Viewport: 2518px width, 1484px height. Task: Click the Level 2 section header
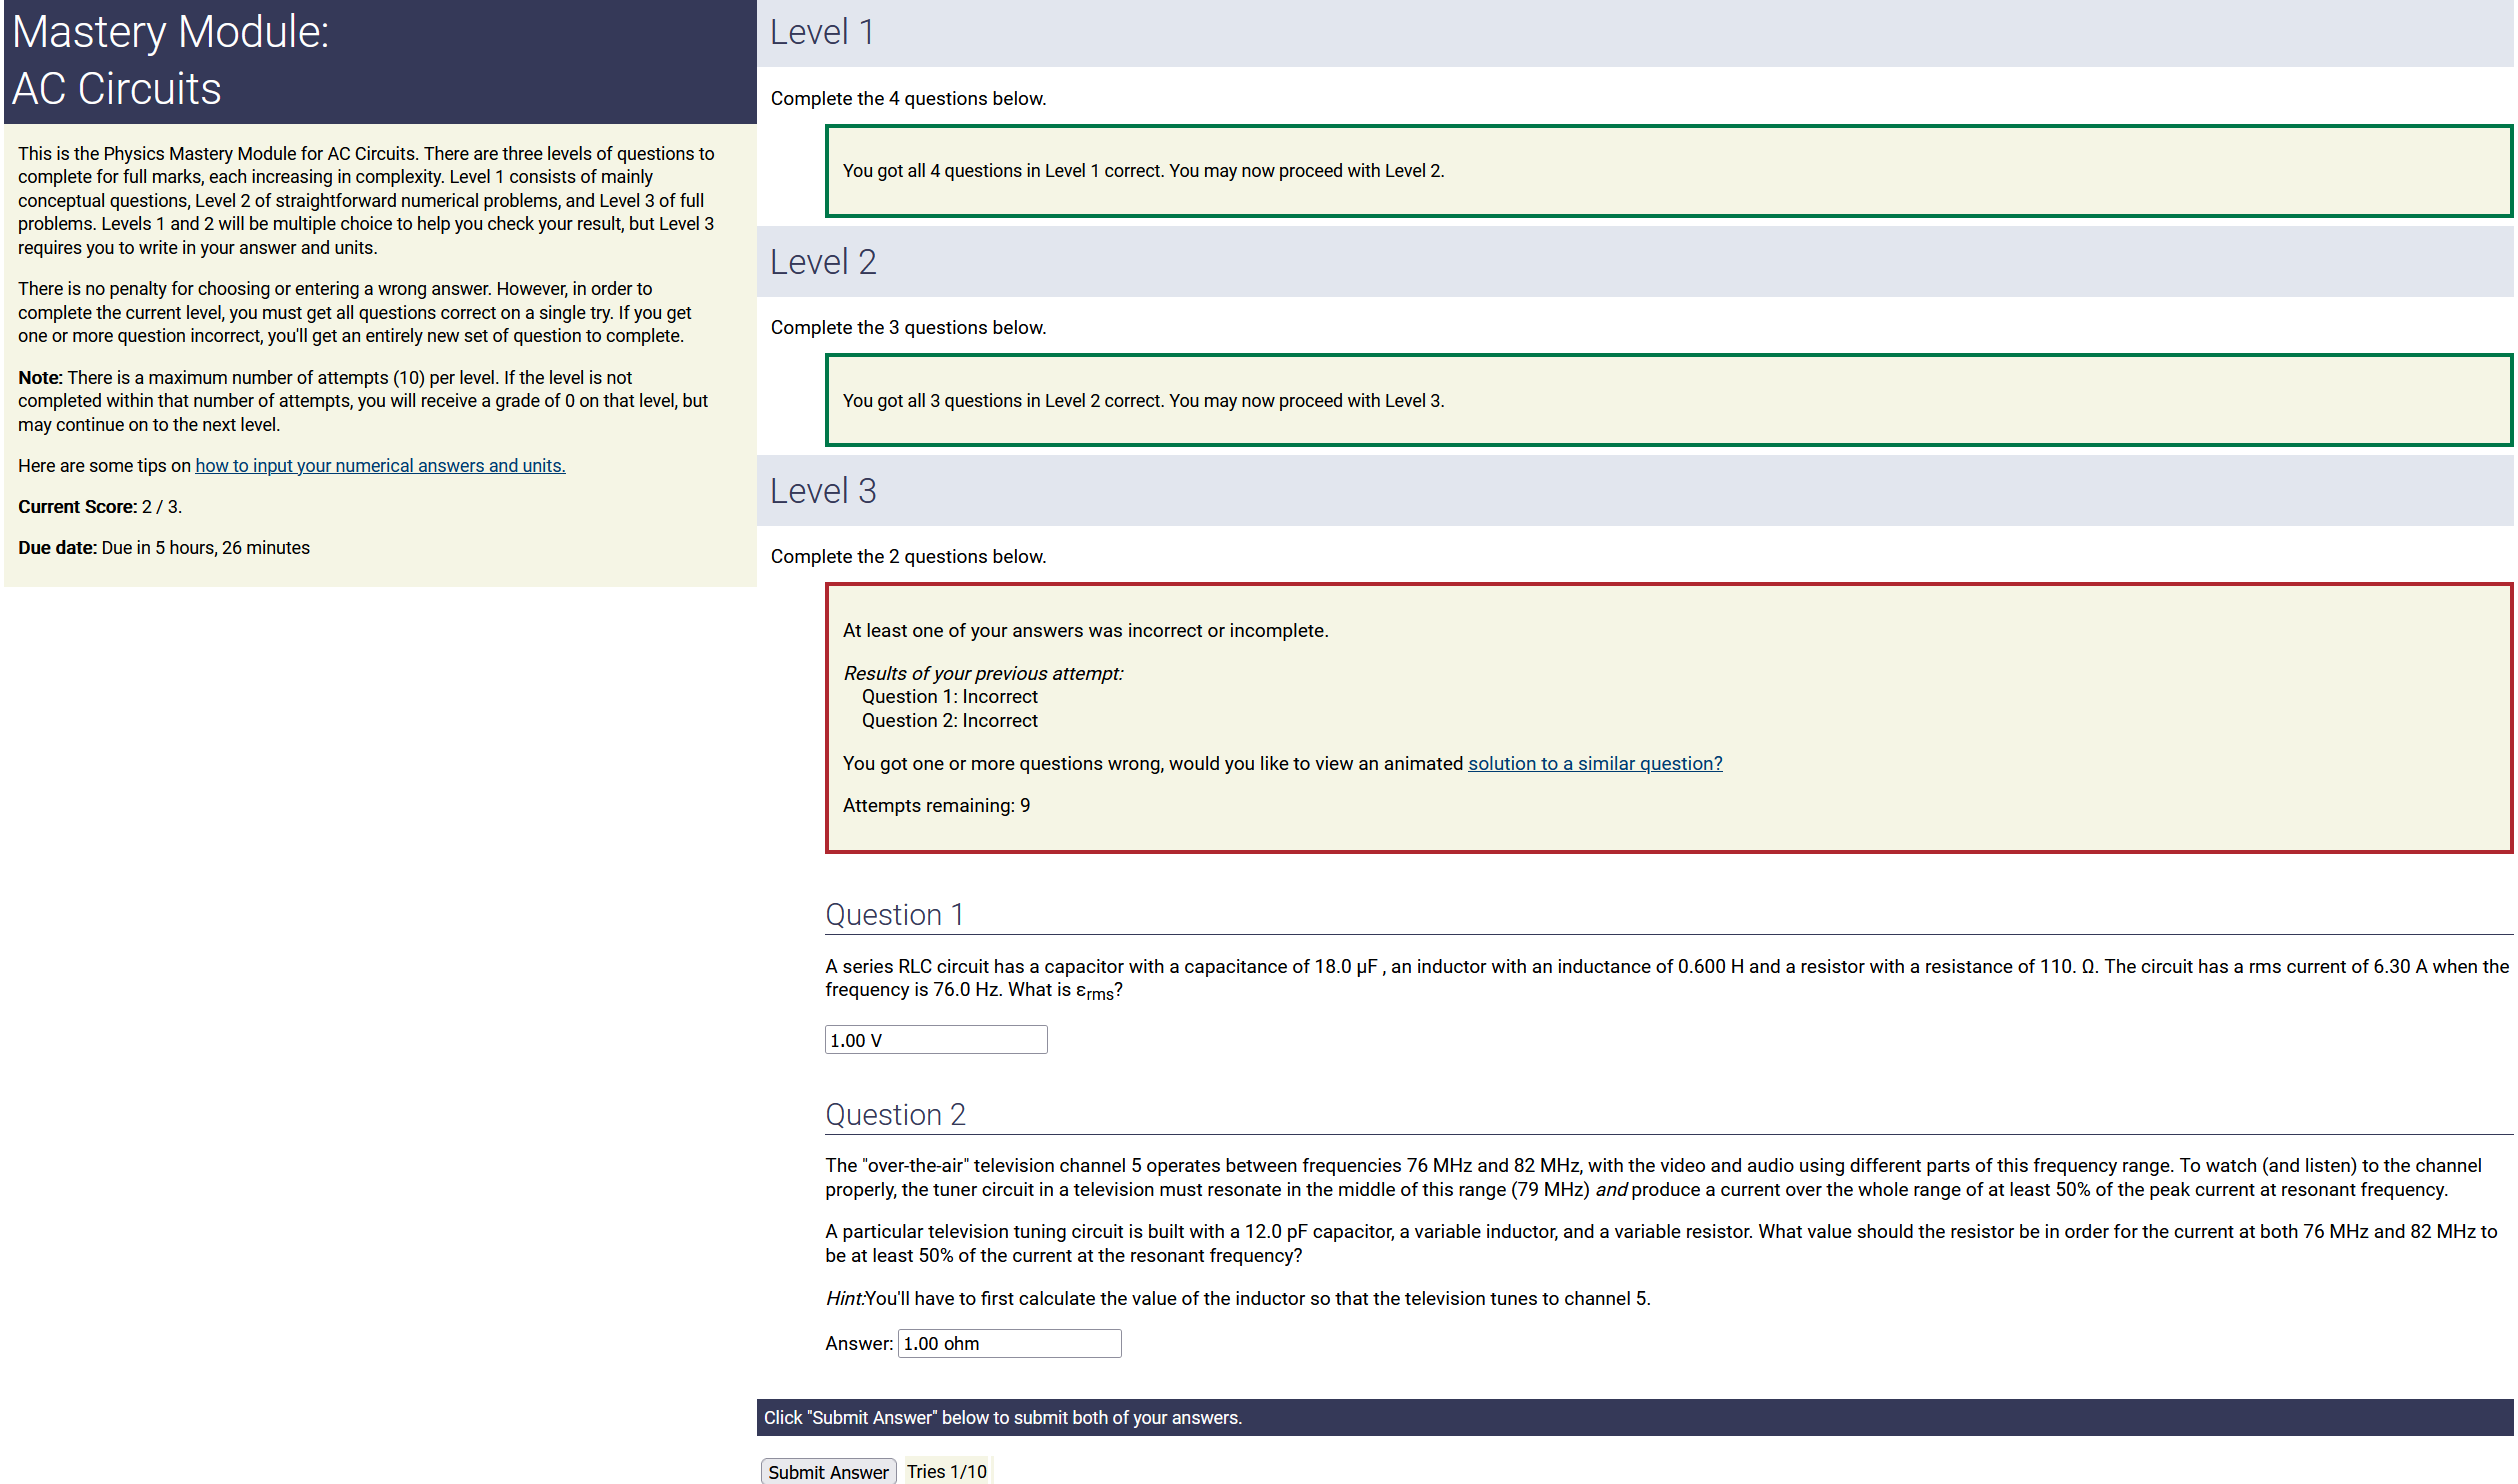(x=822, y=262)
